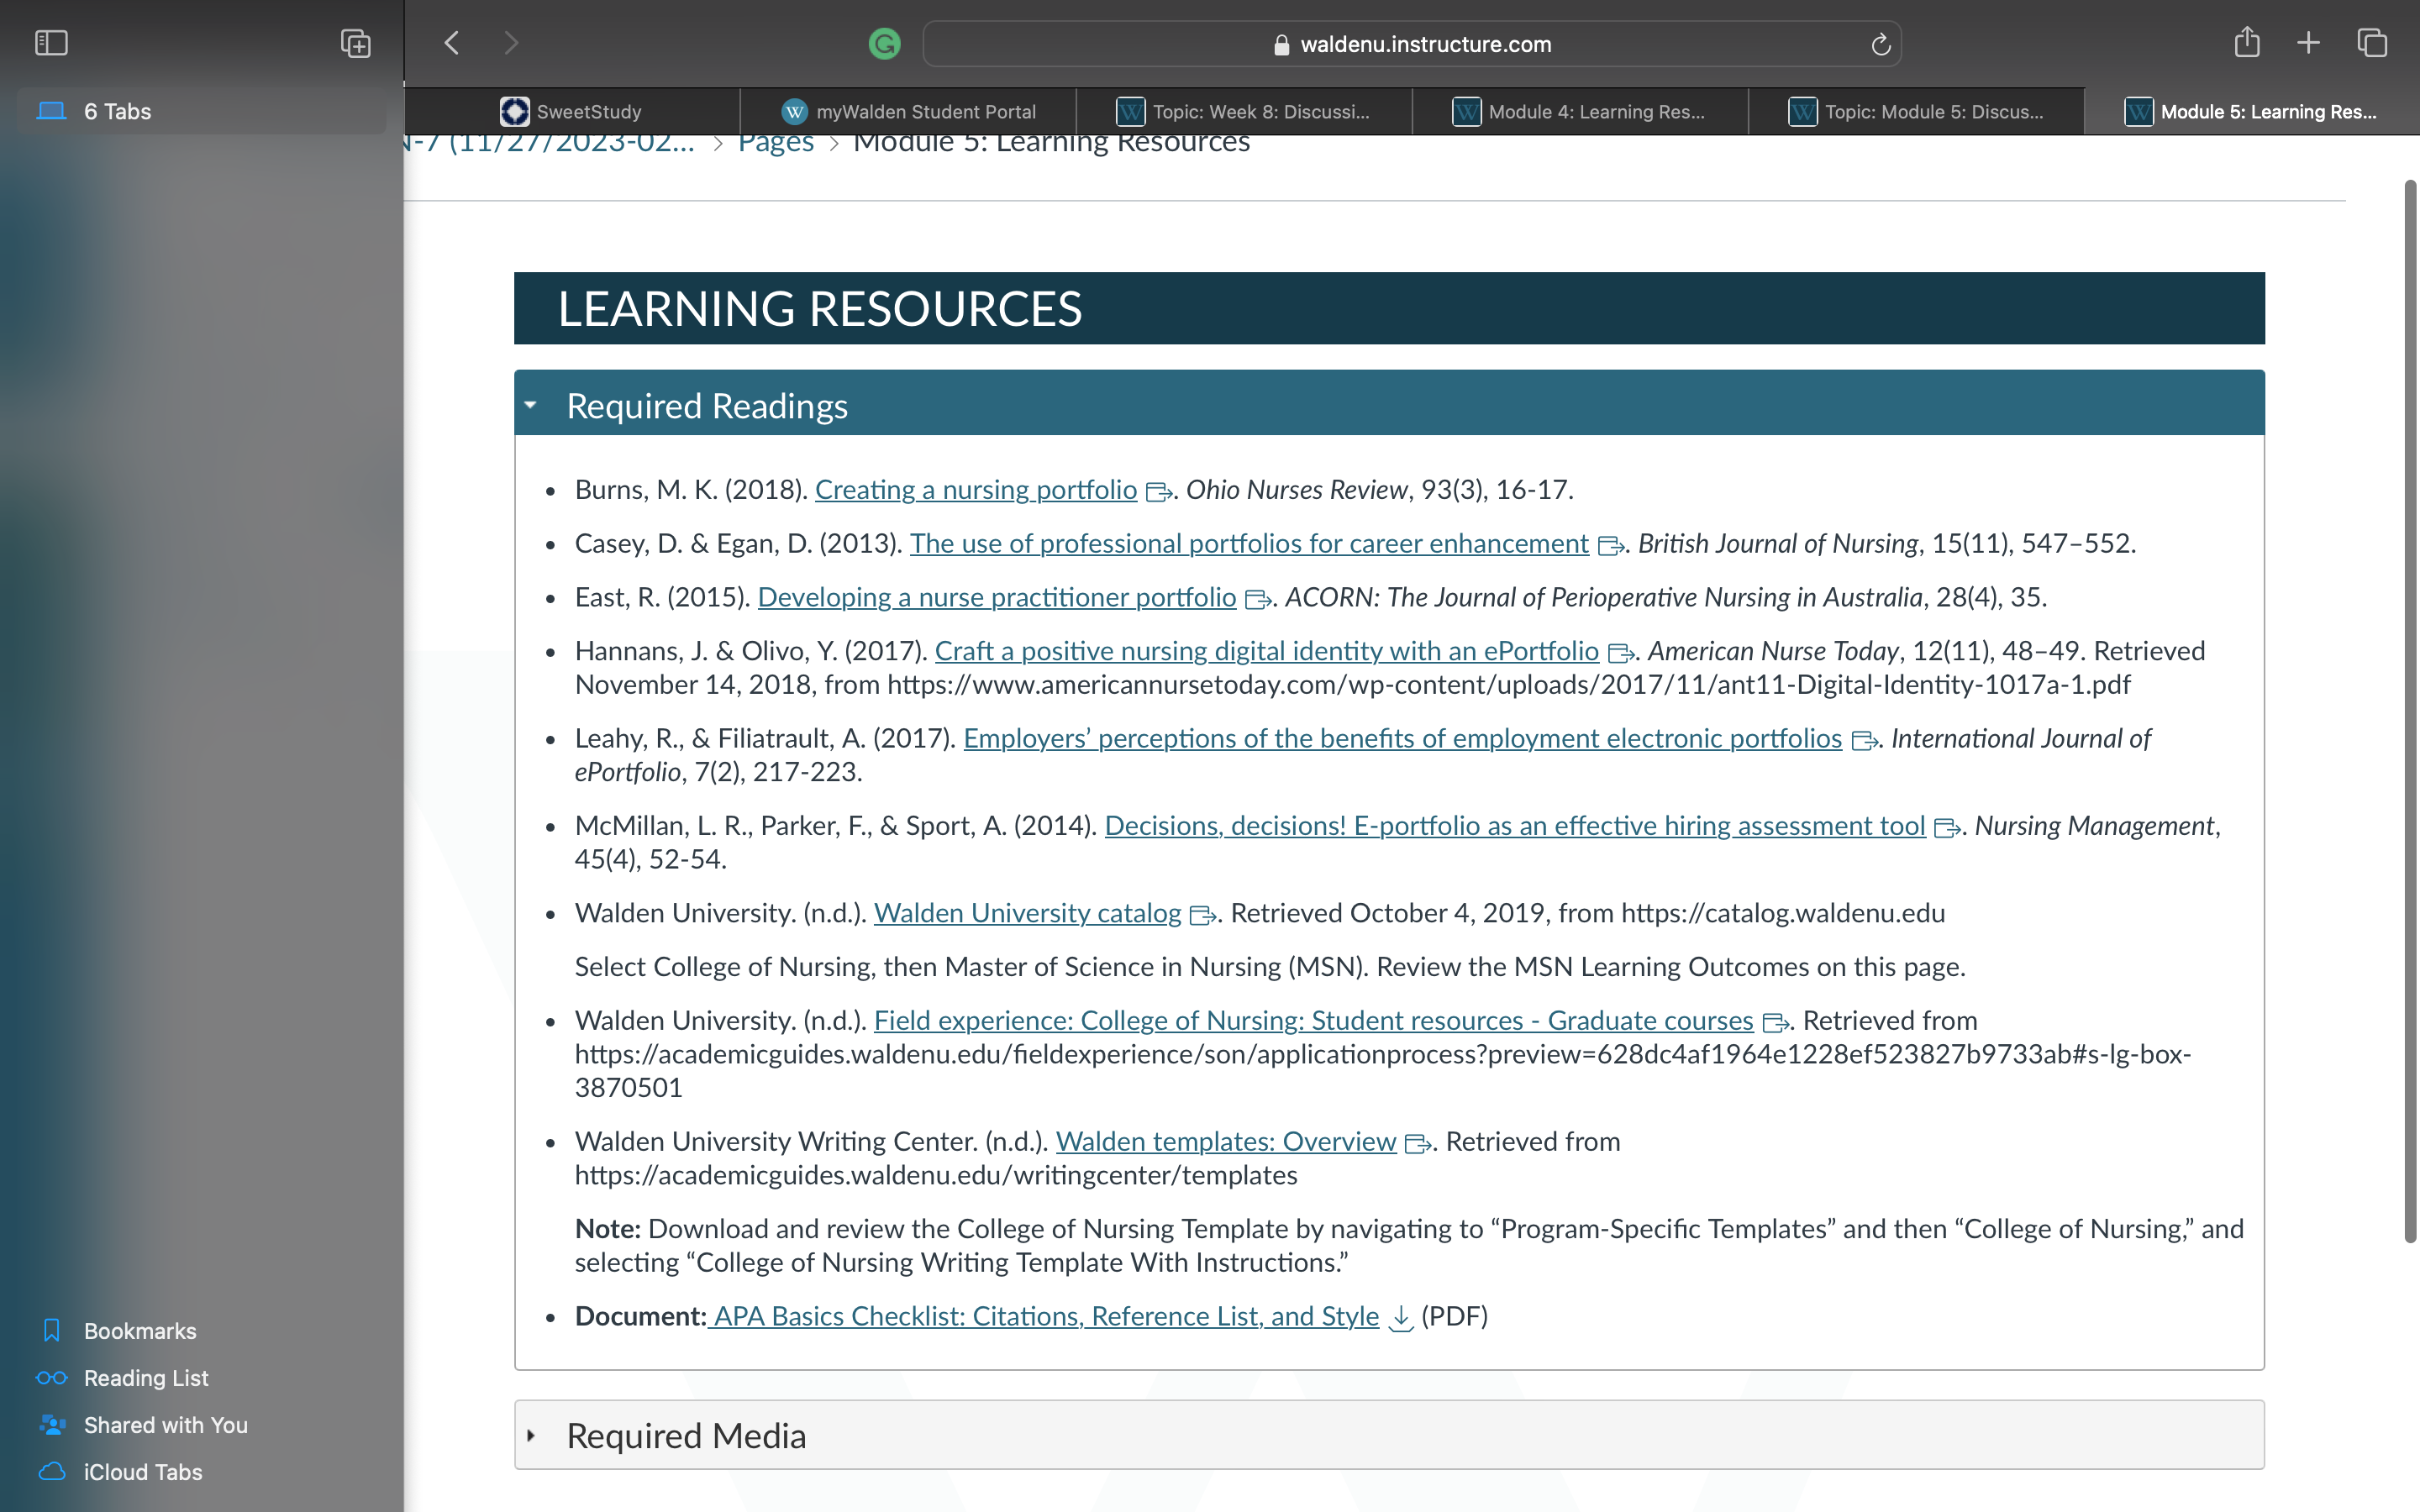Click external link icon after nurse practitioner portfolio
Viewport: 2420px width, 1512px height.
pos(1258,600)
